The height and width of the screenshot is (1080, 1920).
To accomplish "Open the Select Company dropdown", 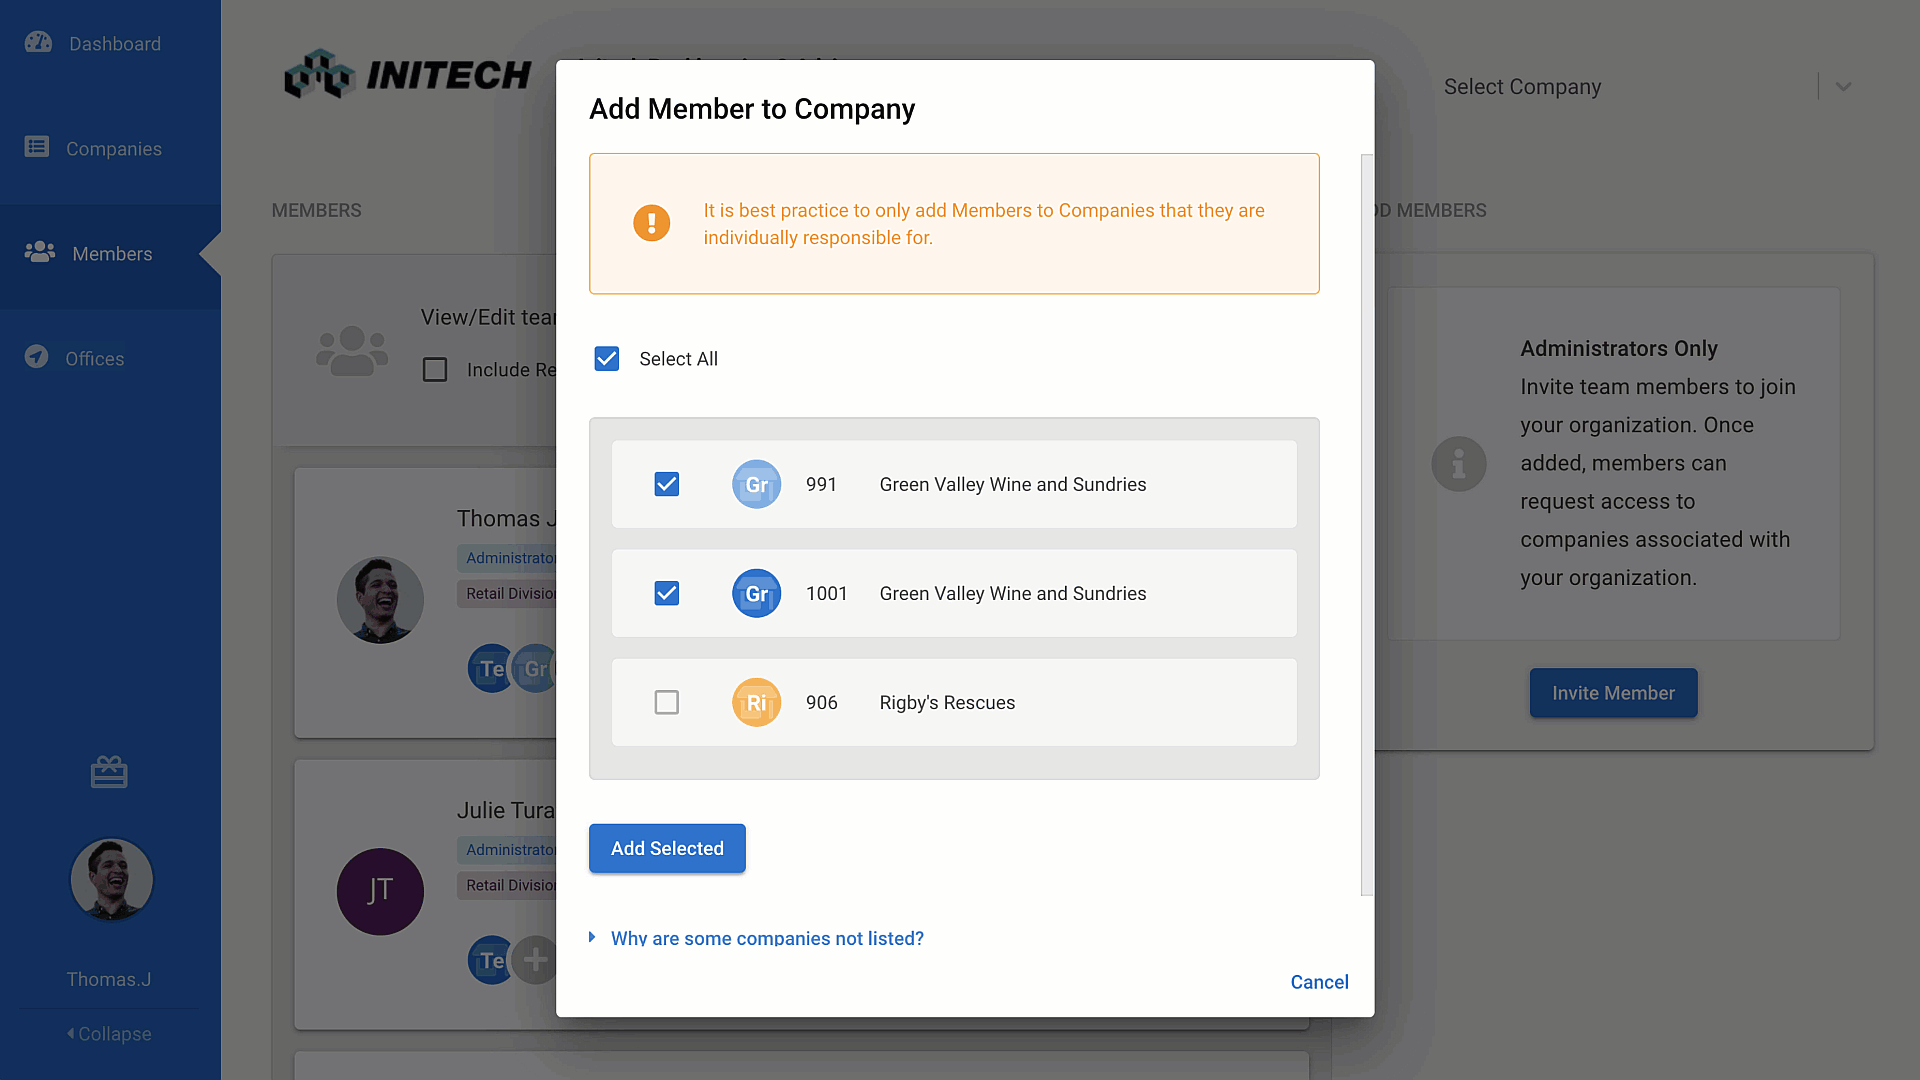I will pos(1650,87).
